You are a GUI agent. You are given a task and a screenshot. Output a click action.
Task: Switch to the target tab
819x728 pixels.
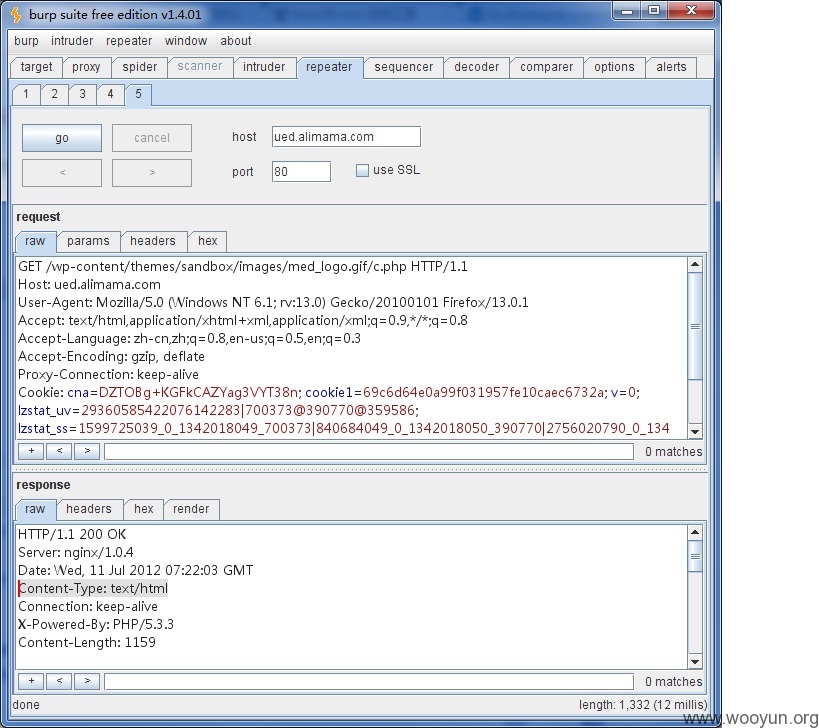point(36,67)
